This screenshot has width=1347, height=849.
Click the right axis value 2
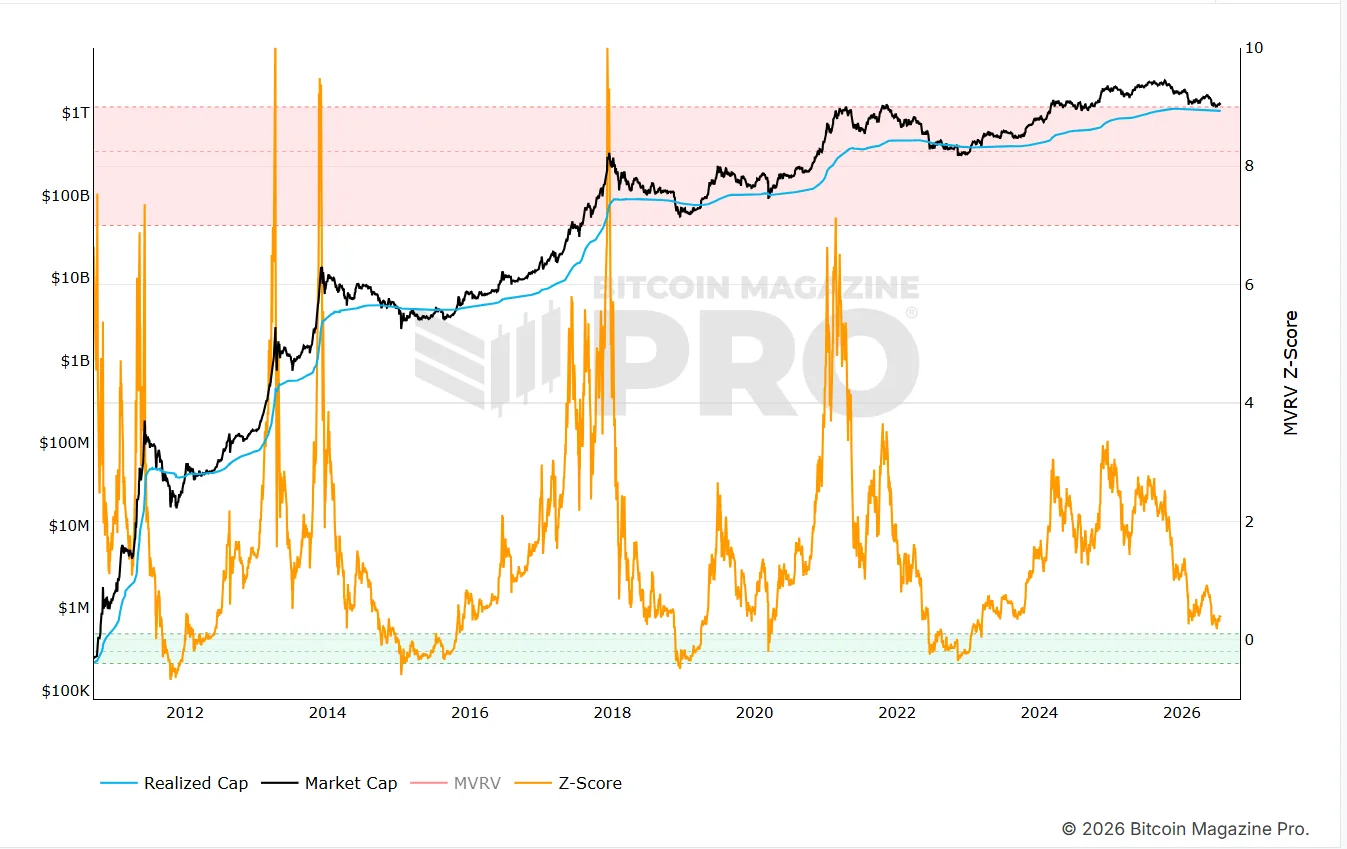1251,521
